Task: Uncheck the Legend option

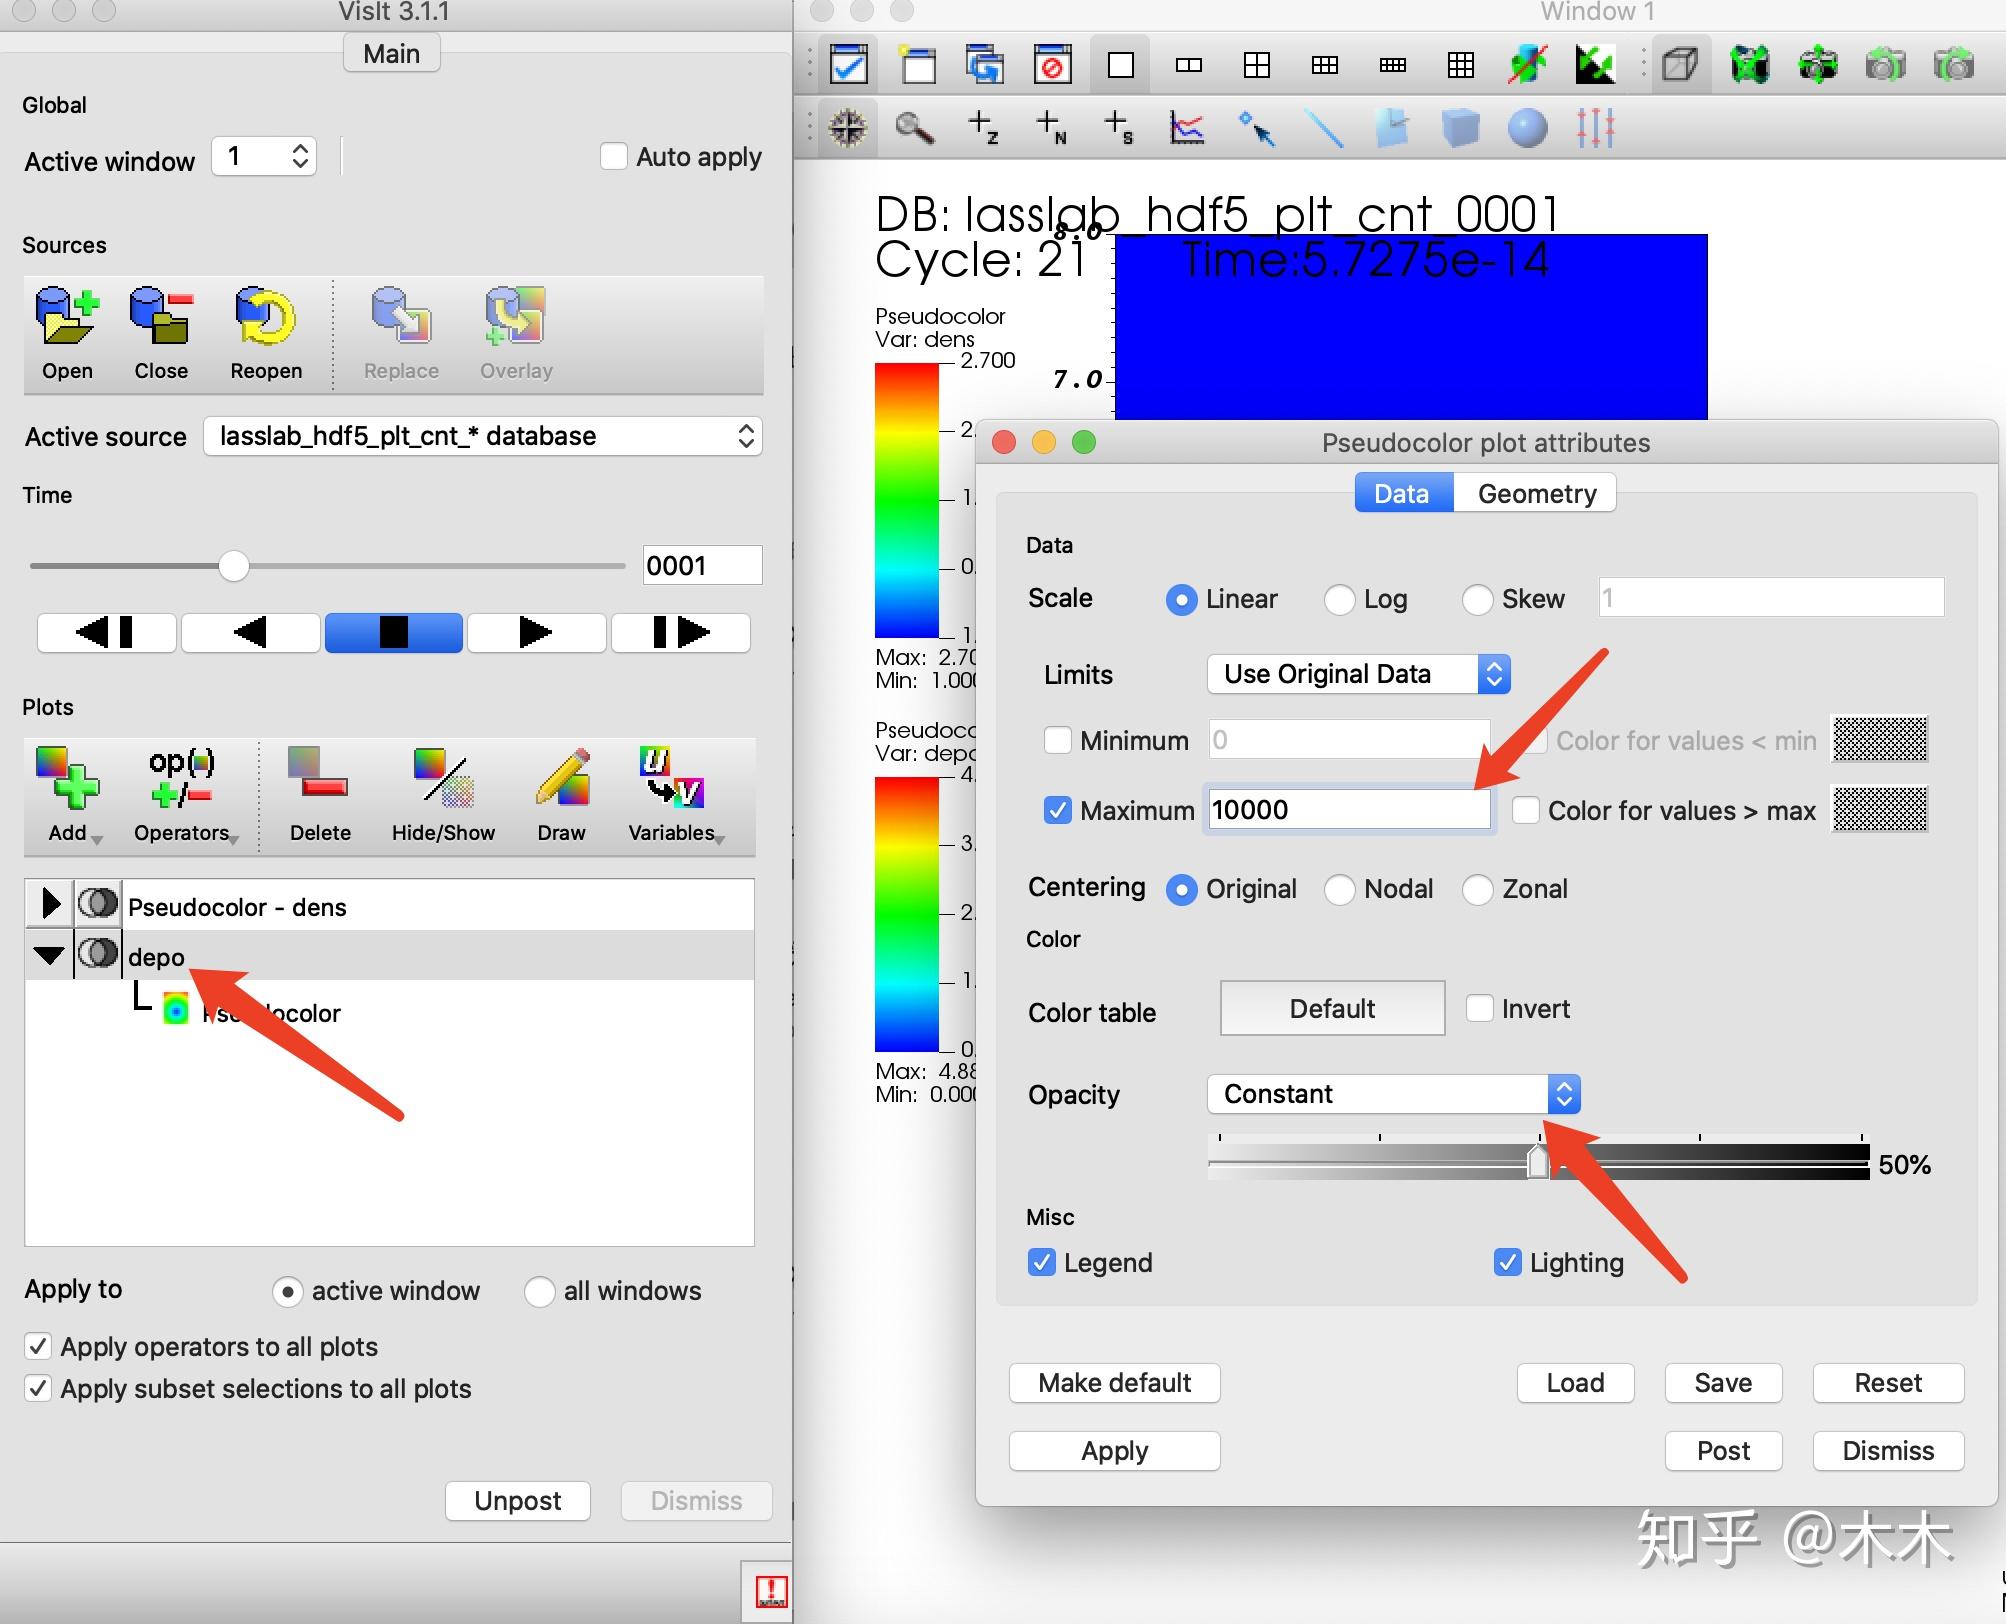Action: click(1041, 1262)
